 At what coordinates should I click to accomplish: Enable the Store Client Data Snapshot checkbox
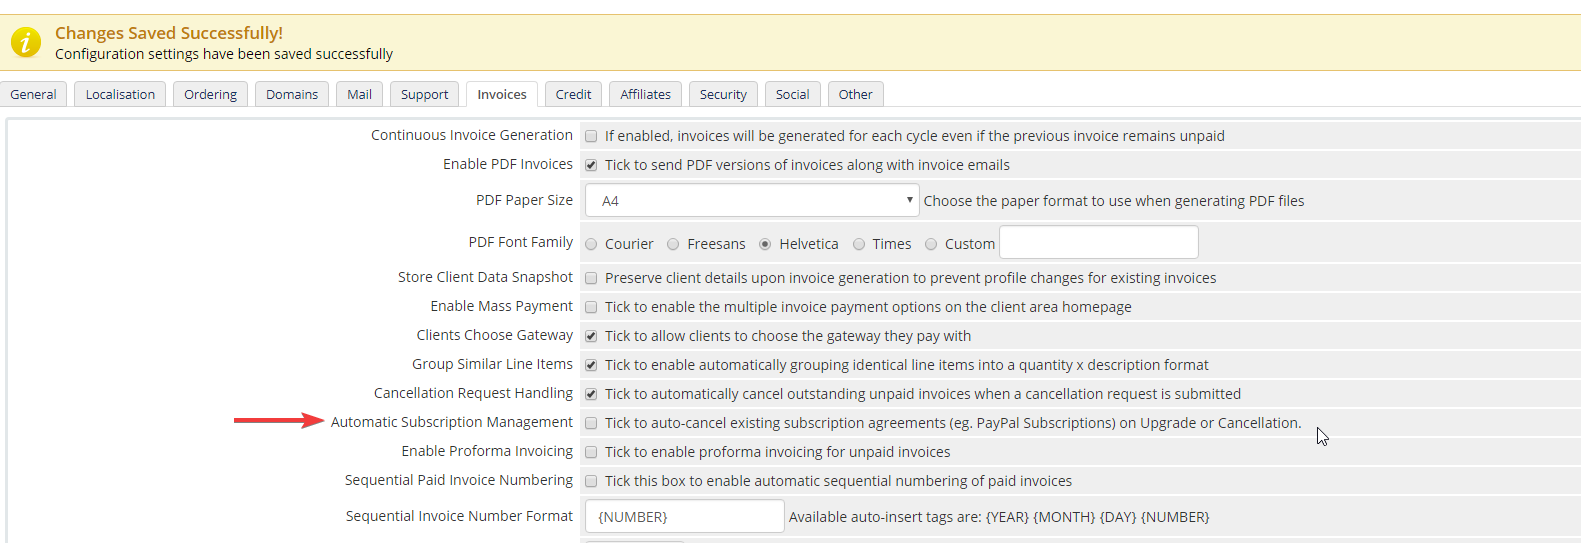pos(591,278)
